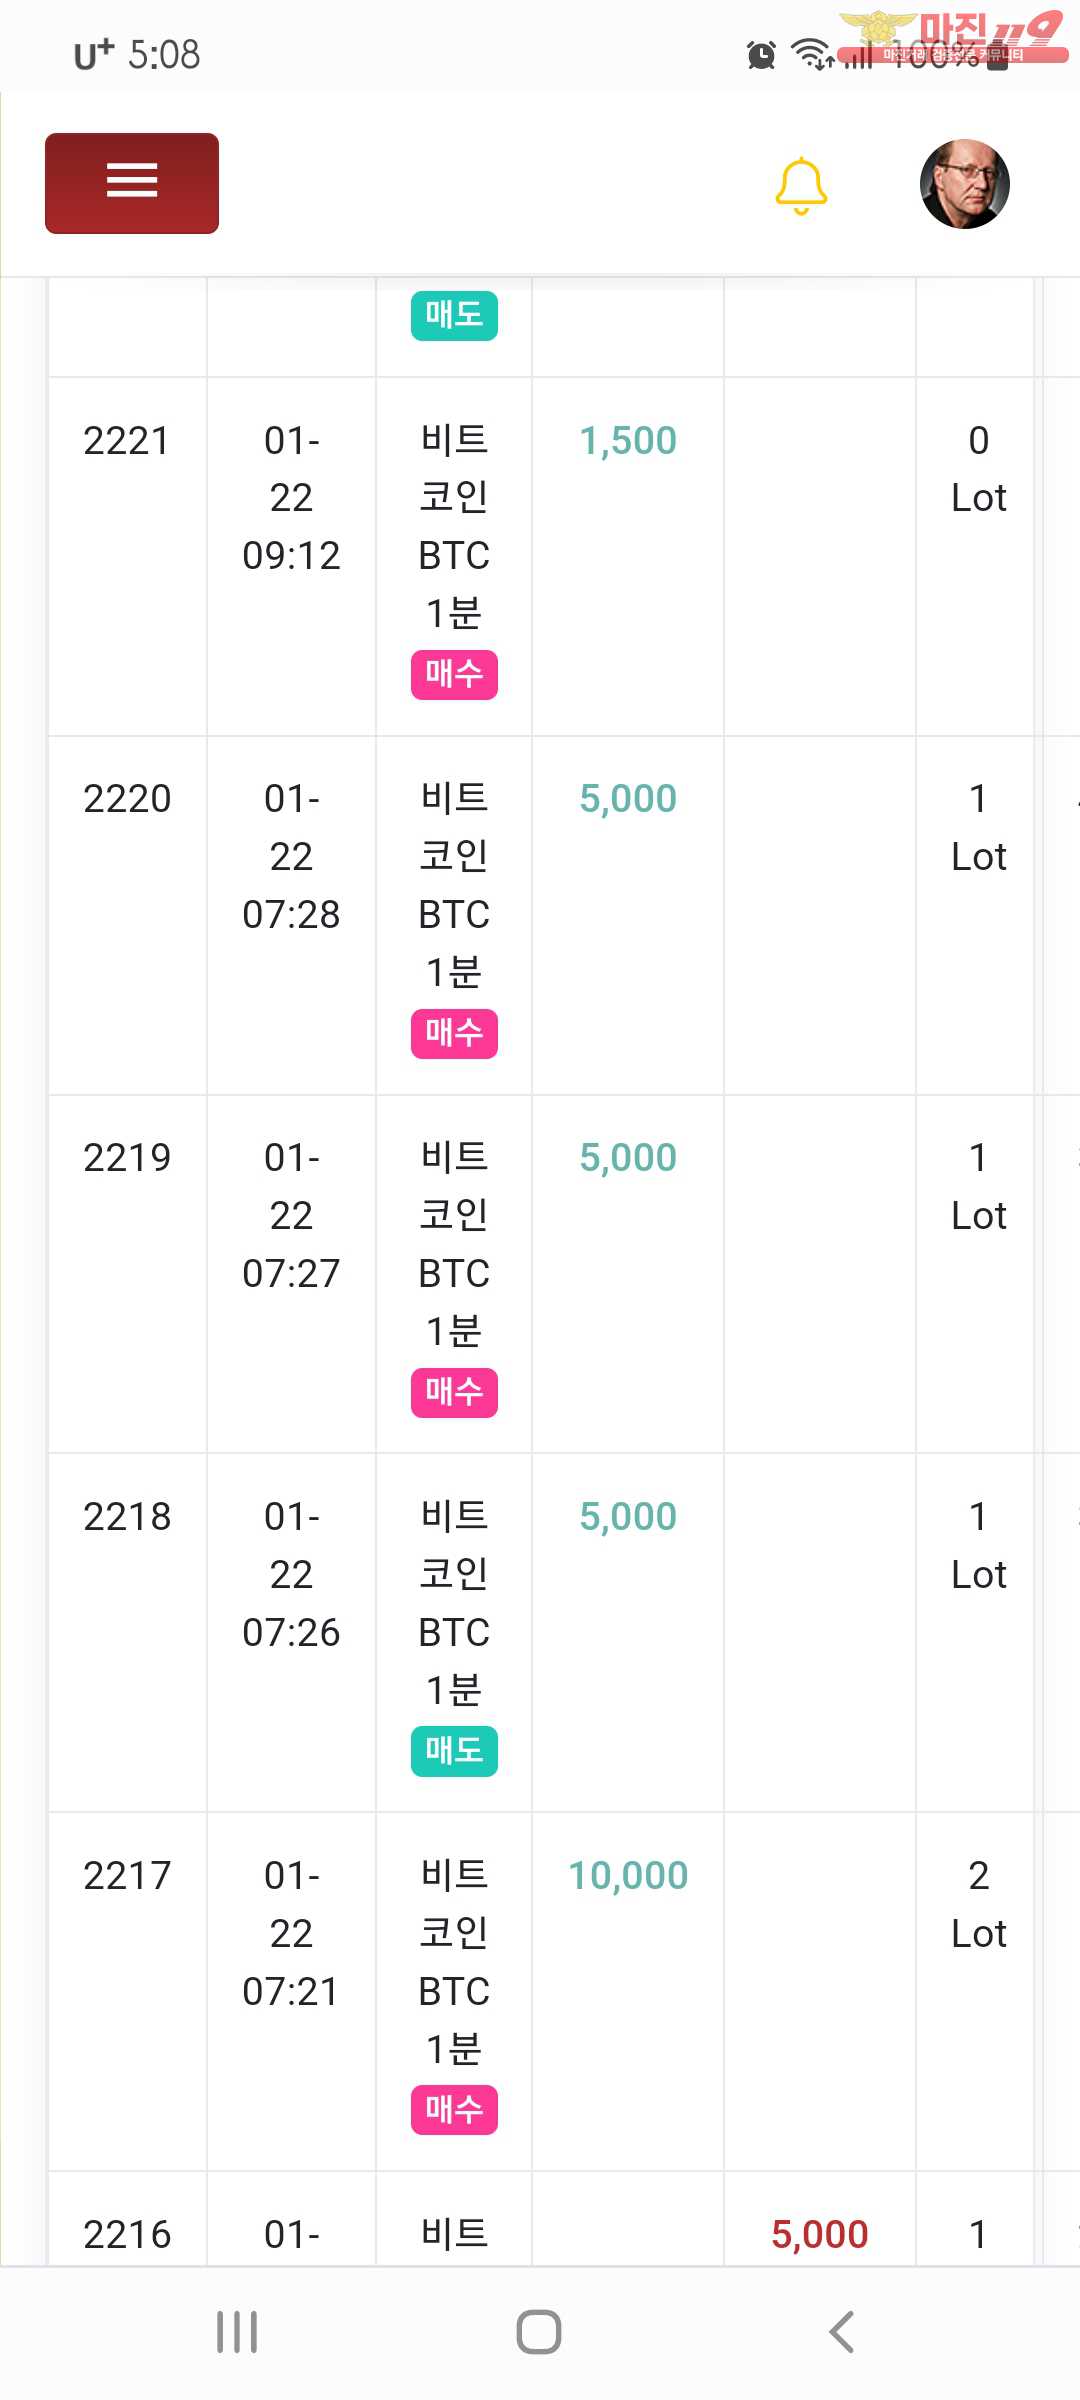Tap the Wi-Fi status icon

click(x=810, y=53)
